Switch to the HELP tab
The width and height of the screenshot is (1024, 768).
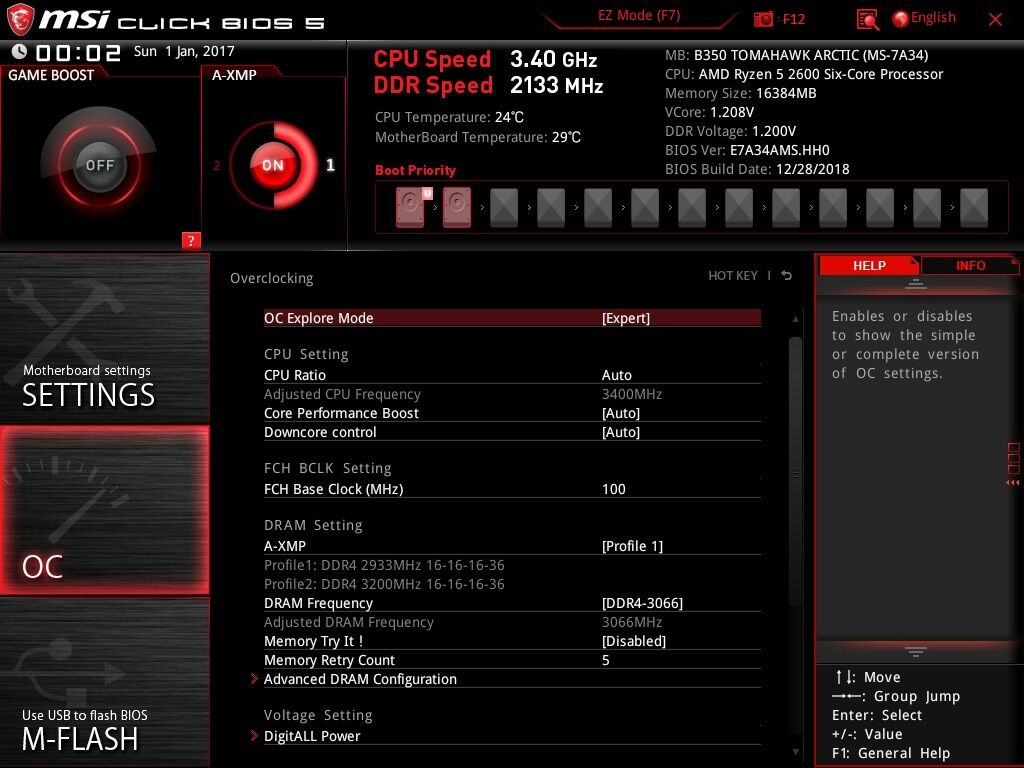coord(869,265)
